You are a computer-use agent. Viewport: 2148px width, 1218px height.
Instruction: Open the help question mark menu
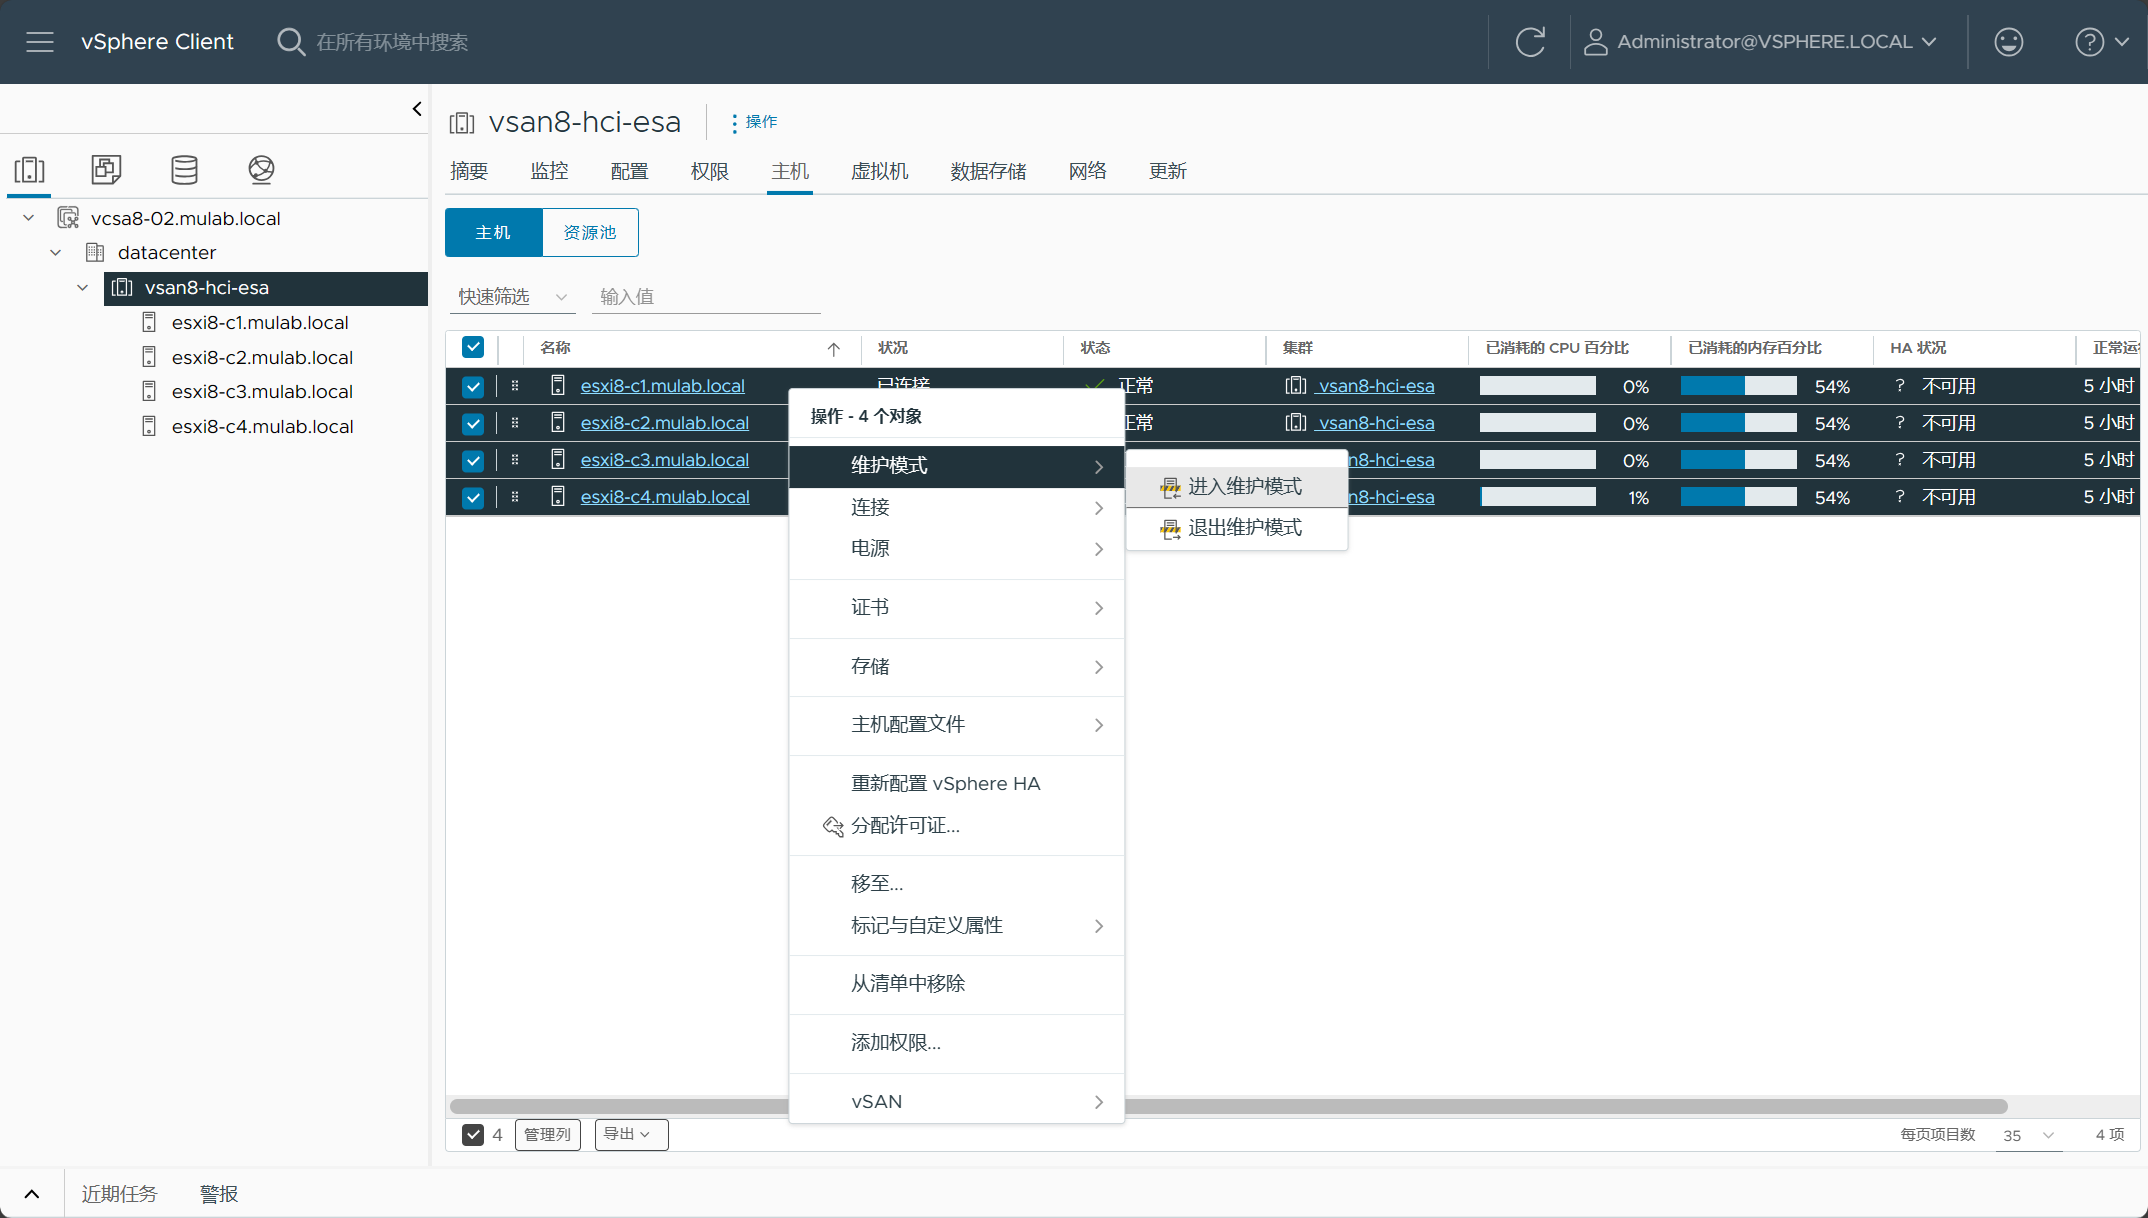(x=2101, y=42)
